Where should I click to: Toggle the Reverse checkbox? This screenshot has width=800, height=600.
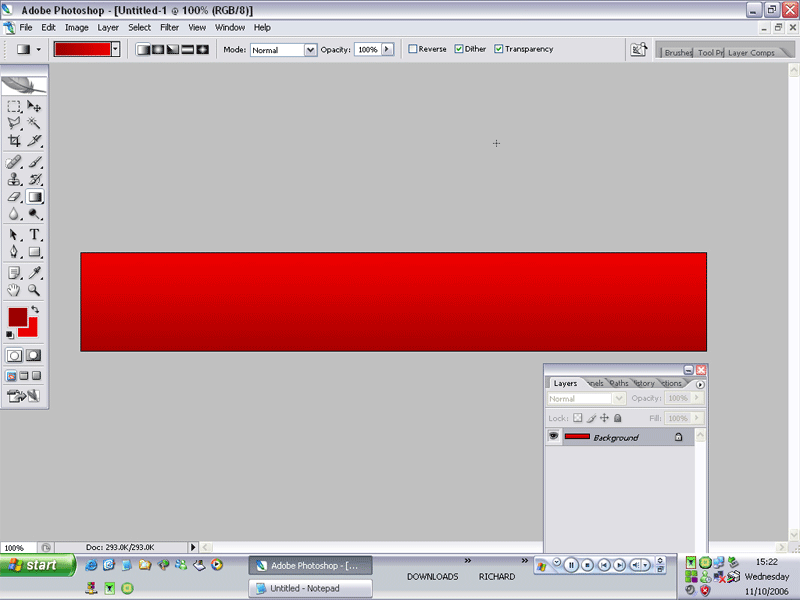(413, 49)
